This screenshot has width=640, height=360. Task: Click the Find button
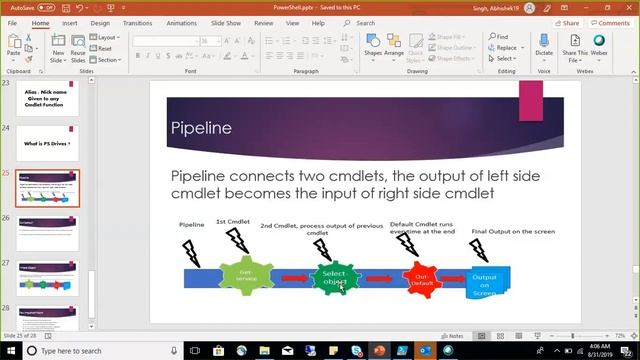(x=498, y=37)
